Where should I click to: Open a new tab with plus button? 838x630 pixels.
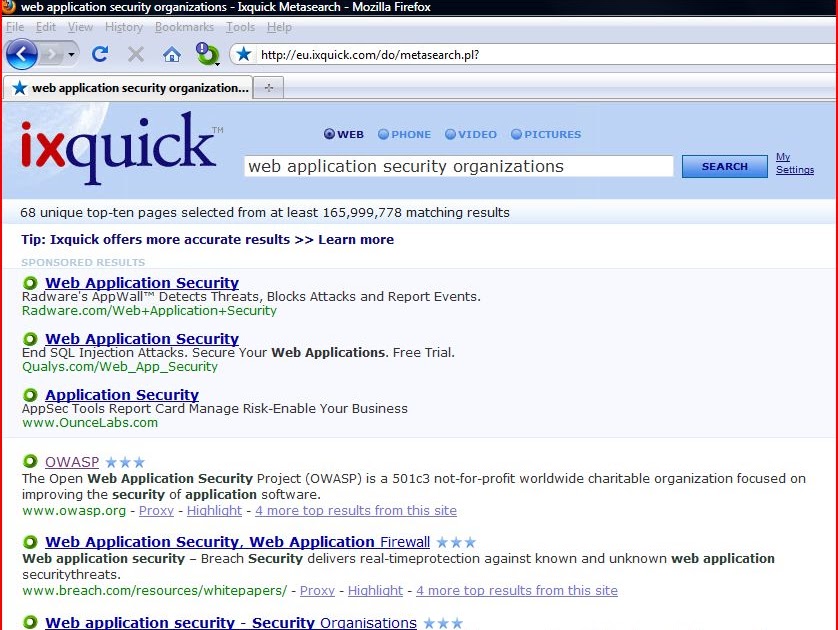coord(268,88)
